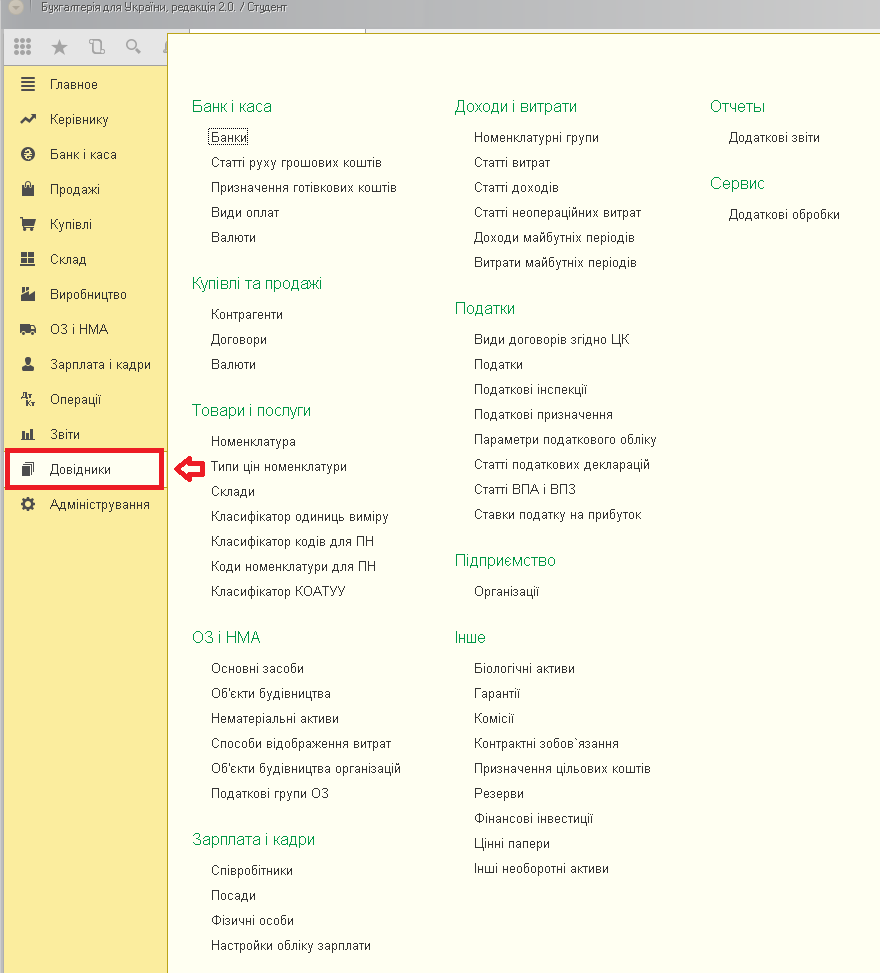Open History icon in top toolbar

point(97,47)
